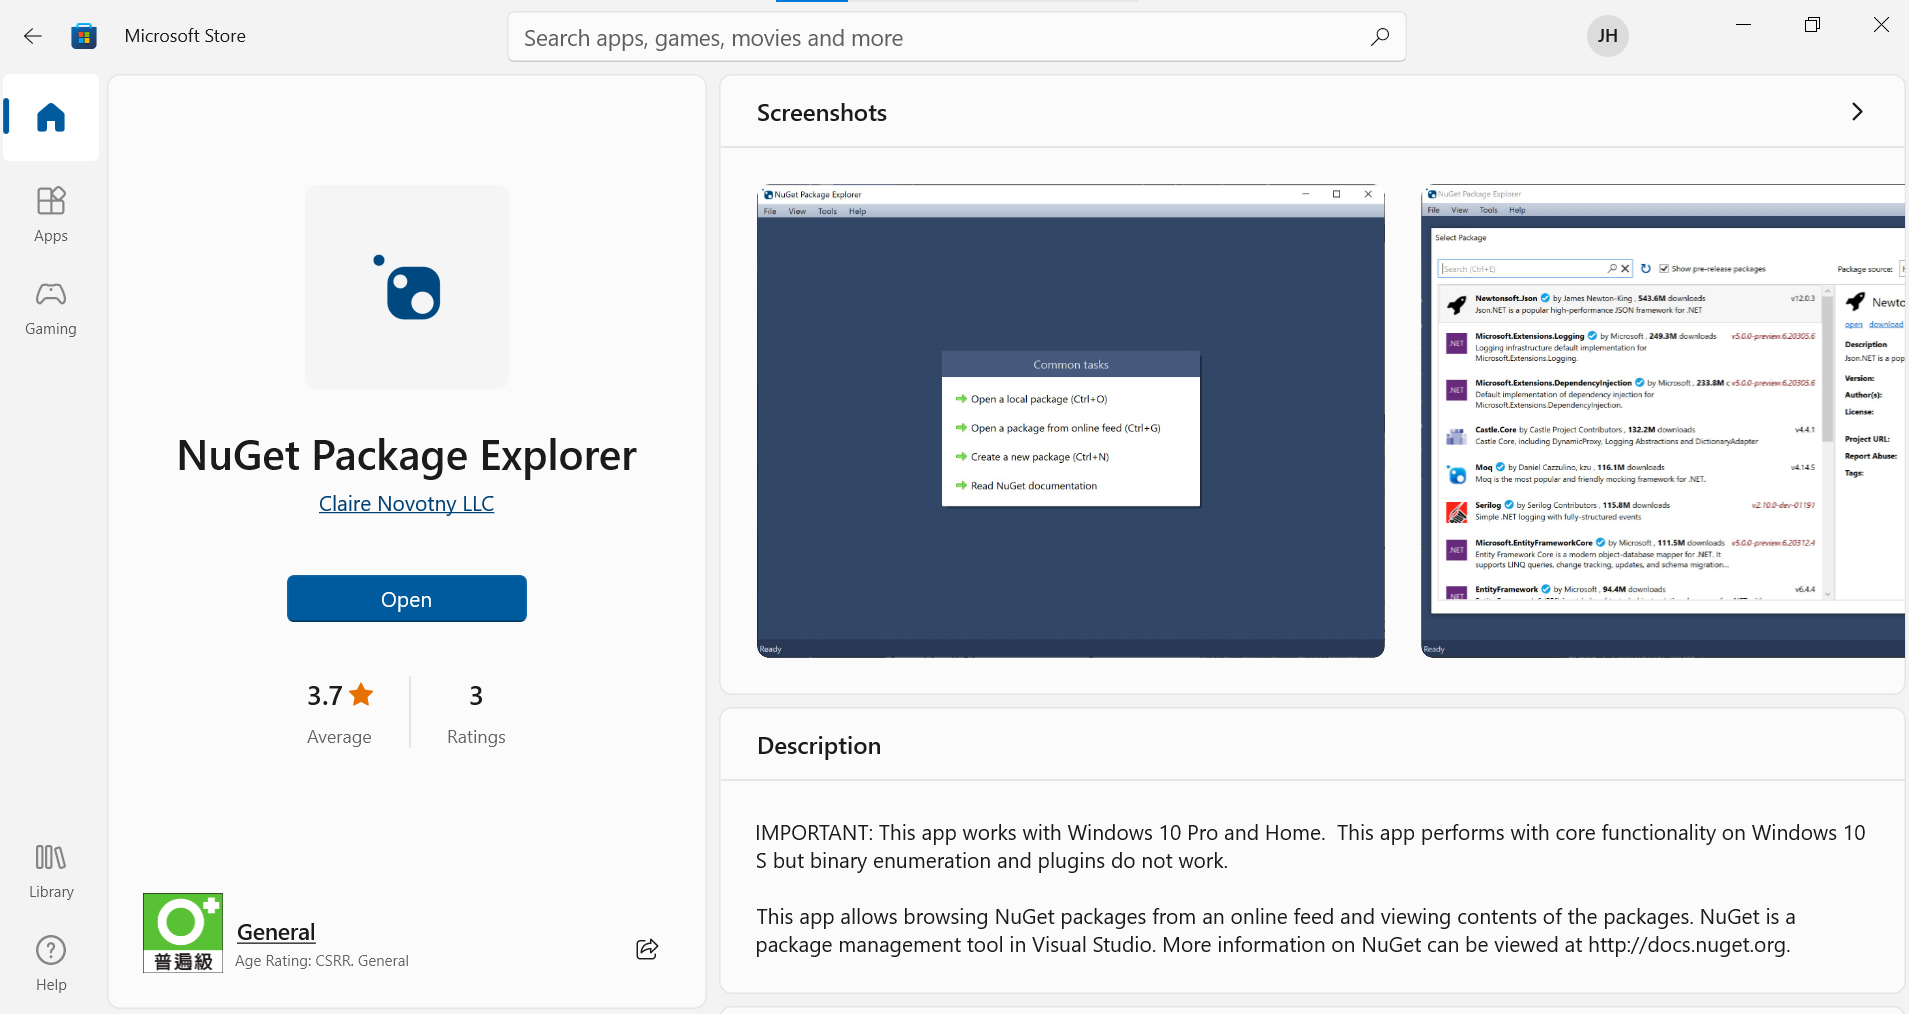Open the first screenshot preview

click(x=1069, y=420)
